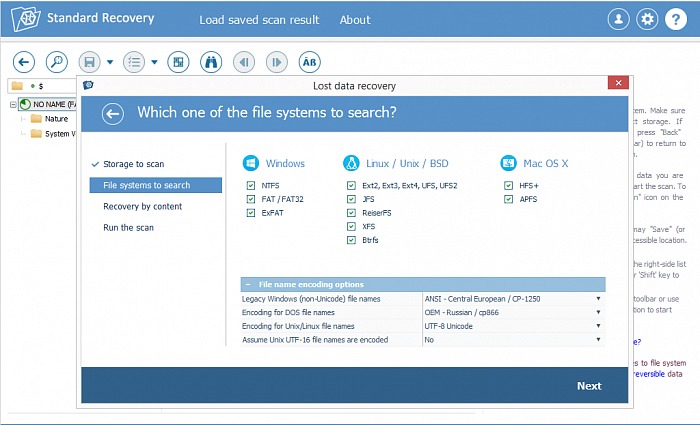700x425 pixels.
Task: Toggle the ReiserFS checkbox
Action: 351,213
